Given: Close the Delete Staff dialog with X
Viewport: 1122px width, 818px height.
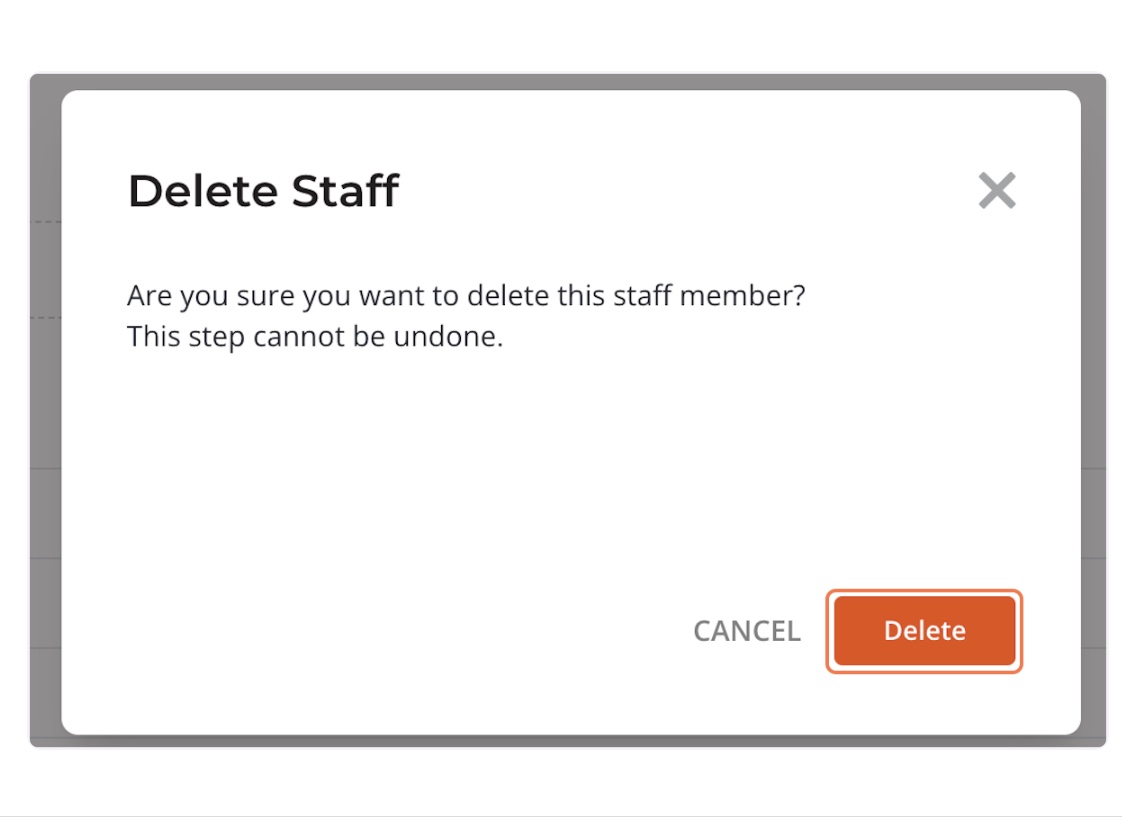Looking at the screenshot, I should [997, 190].
